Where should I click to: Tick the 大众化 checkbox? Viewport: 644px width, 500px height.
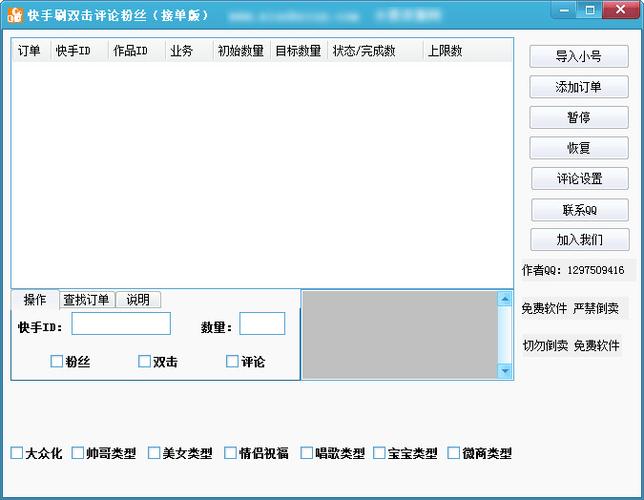[17, 453]
